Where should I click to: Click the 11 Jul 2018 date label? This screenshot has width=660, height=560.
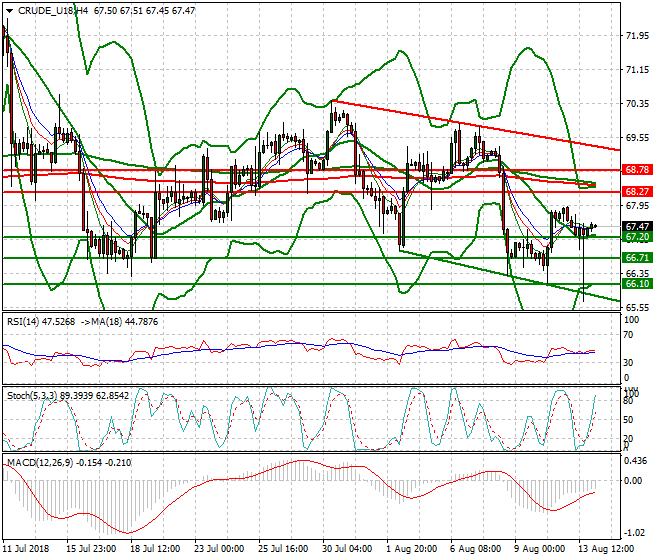26,549
